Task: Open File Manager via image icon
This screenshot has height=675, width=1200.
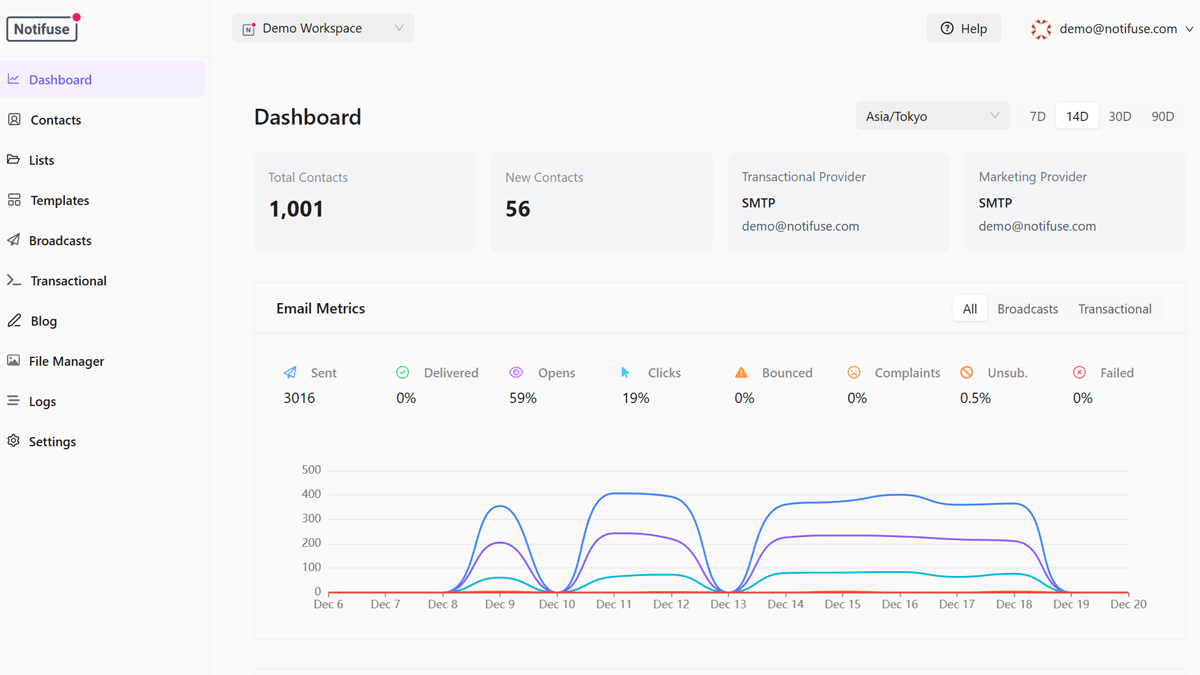Action: pyautogui.click(x=14, y=361)
